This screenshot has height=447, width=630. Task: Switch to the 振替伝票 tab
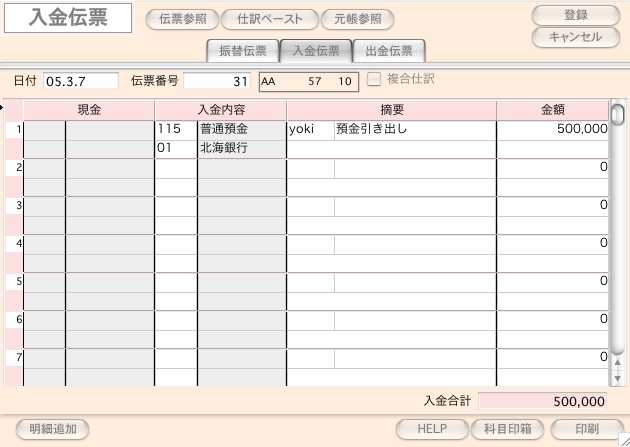tap(241, 51)
